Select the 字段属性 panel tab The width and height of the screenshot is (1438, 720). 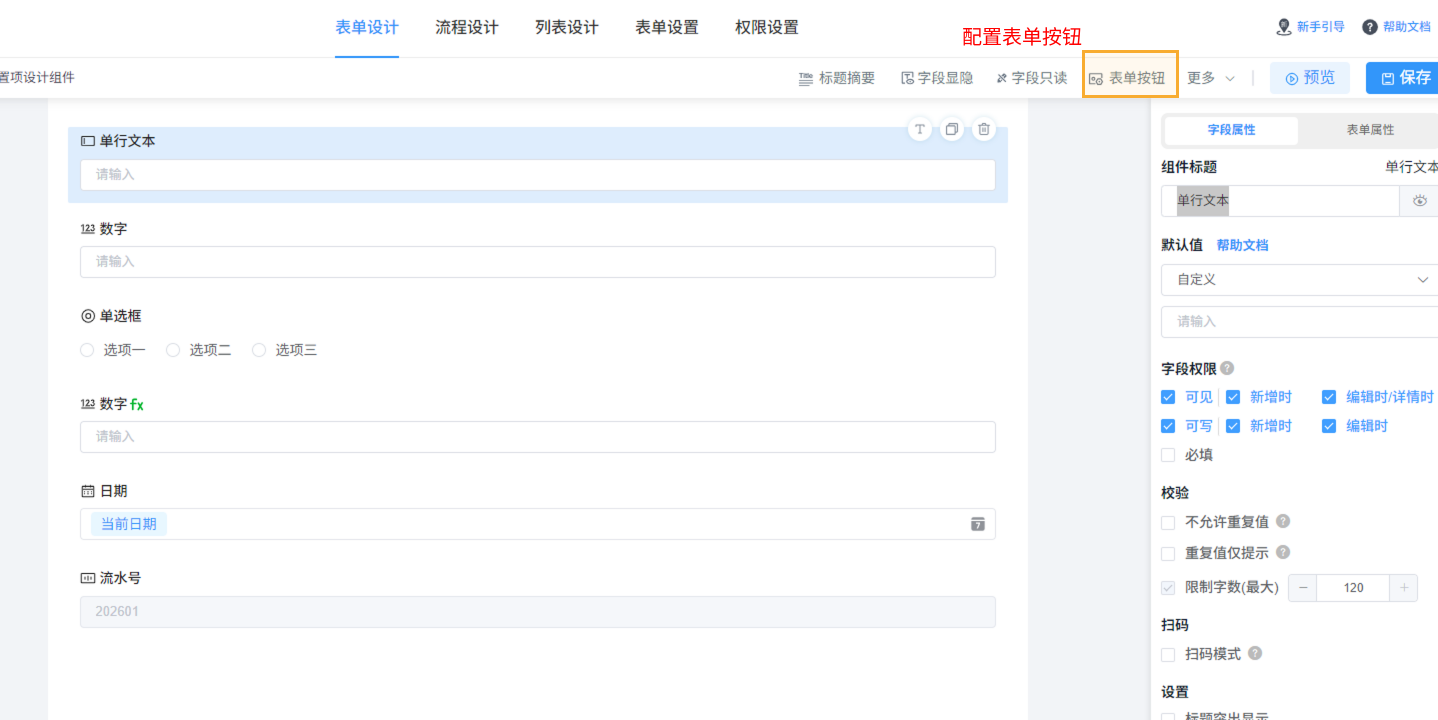[x=1231, y=130]
